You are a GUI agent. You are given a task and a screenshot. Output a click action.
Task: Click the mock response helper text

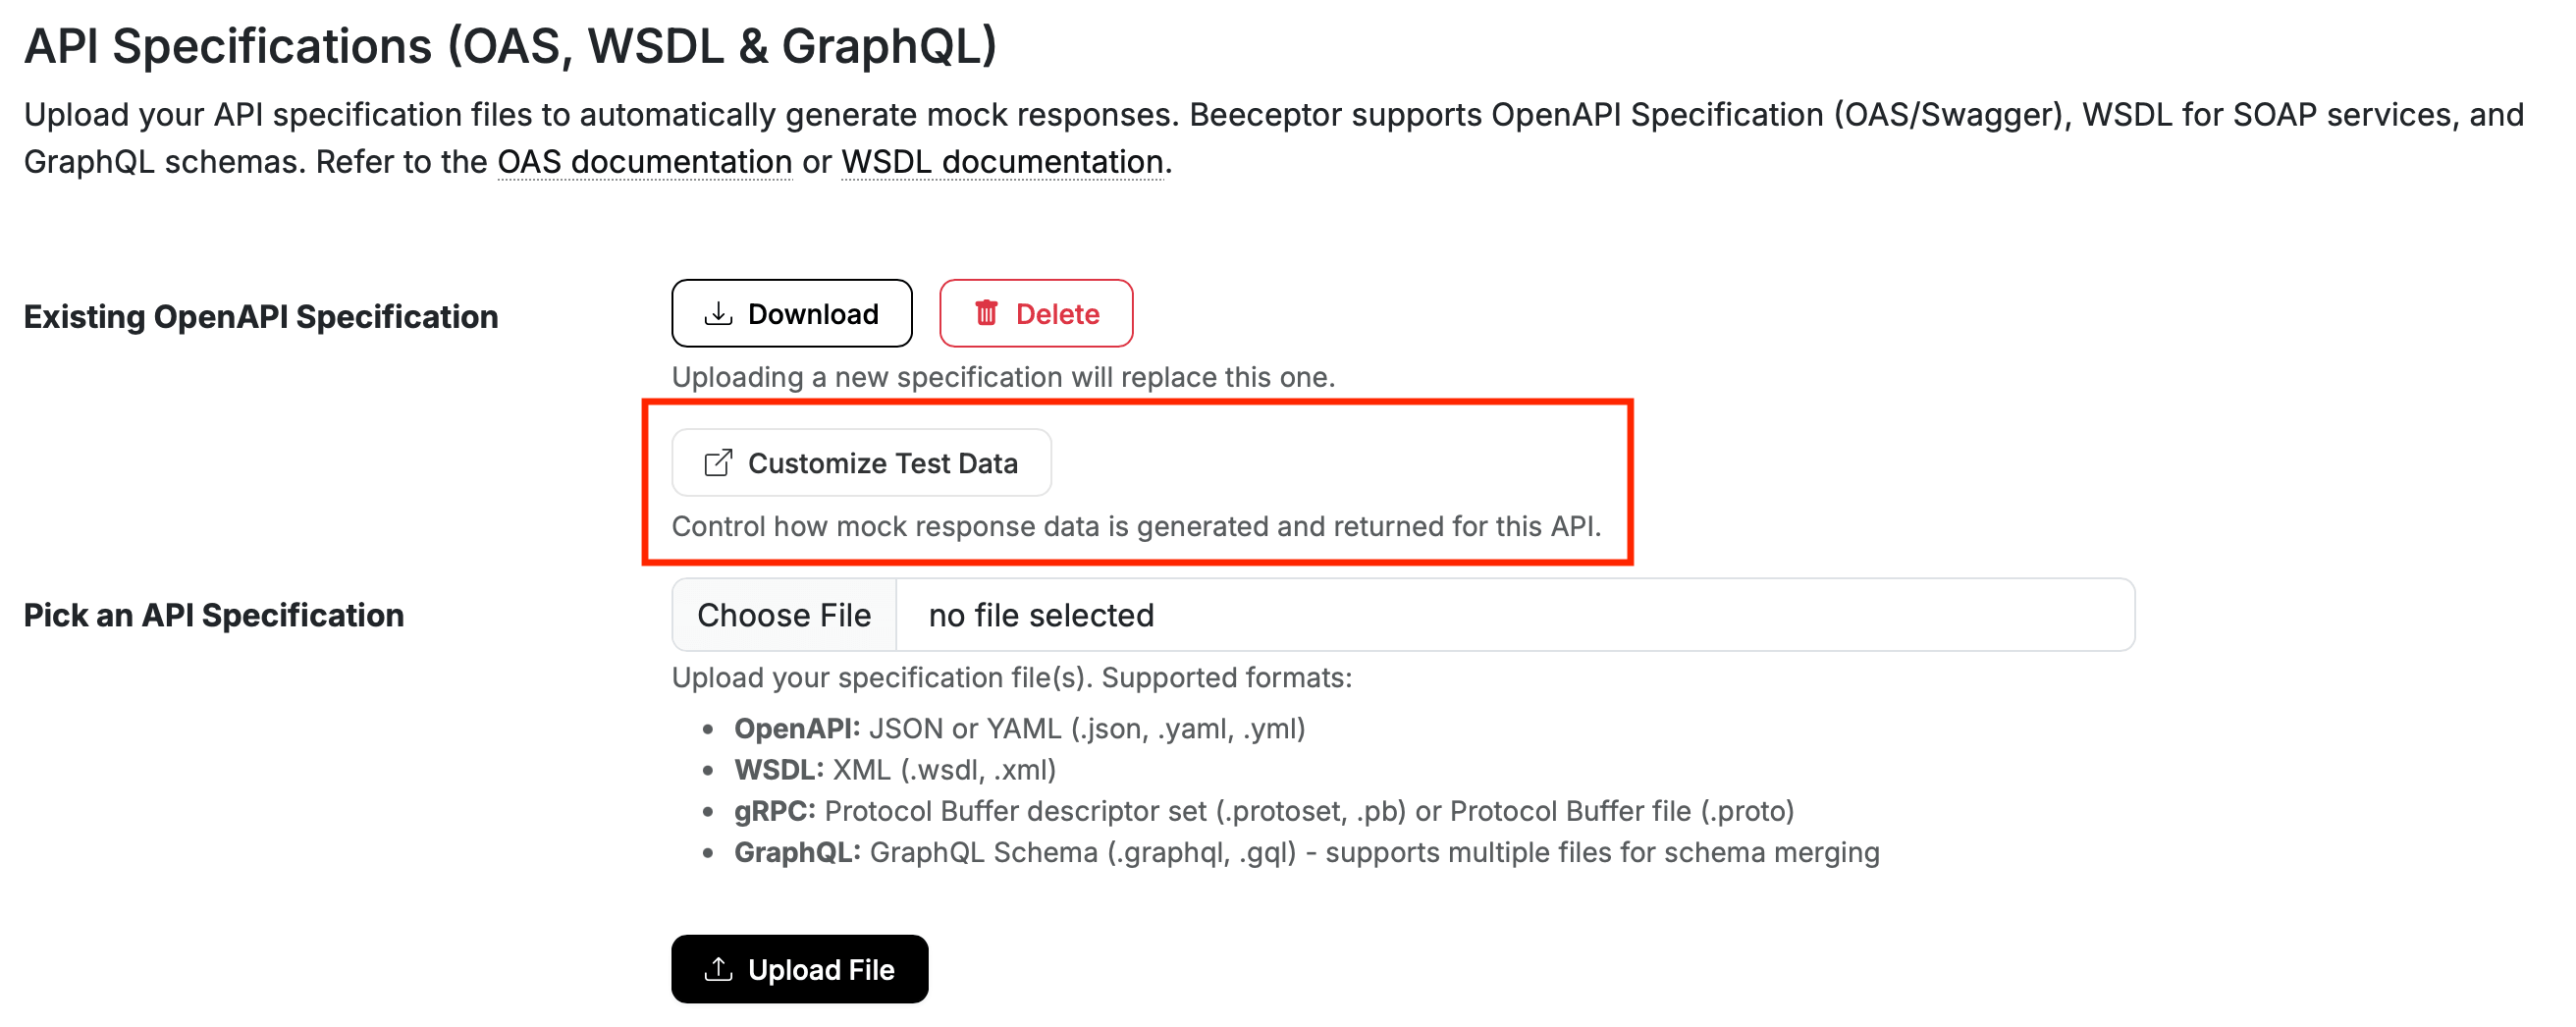pyautogui.click(x=1138, y=526)
